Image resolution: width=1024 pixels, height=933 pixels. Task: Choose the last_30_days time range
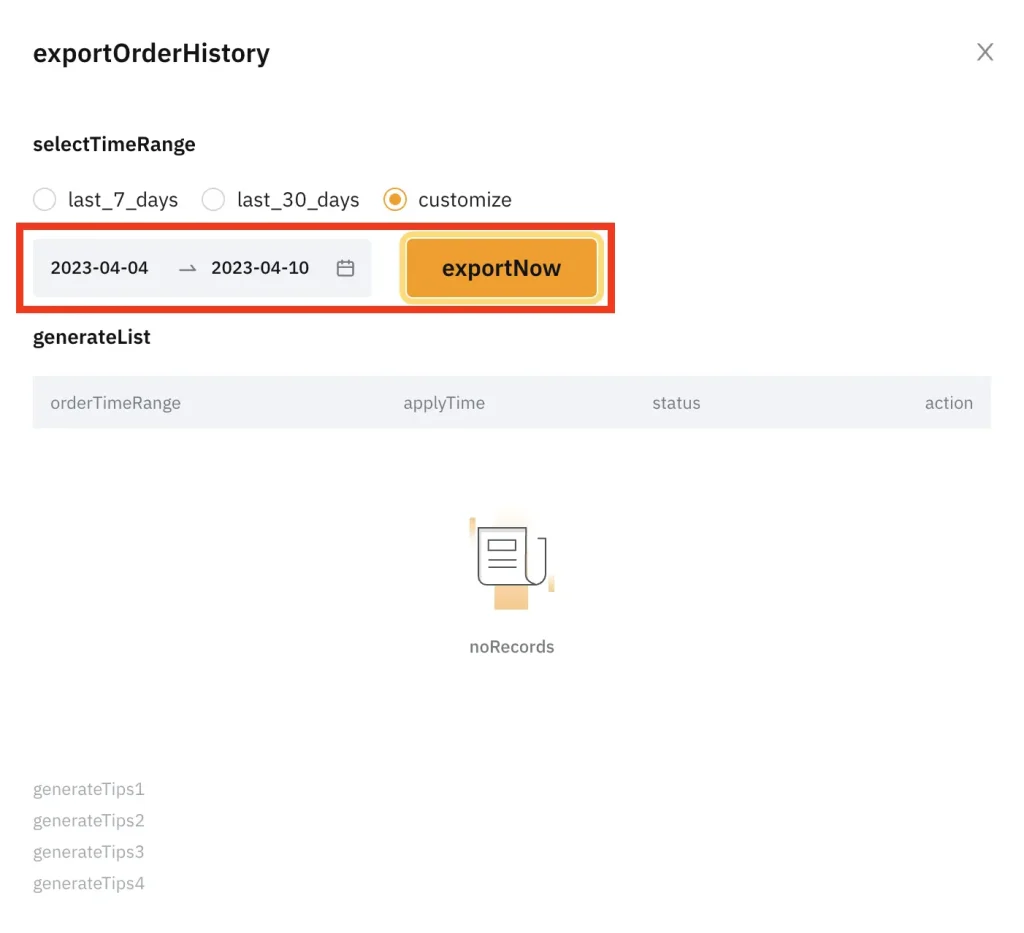pyautogui.click(x=214, y=200)
